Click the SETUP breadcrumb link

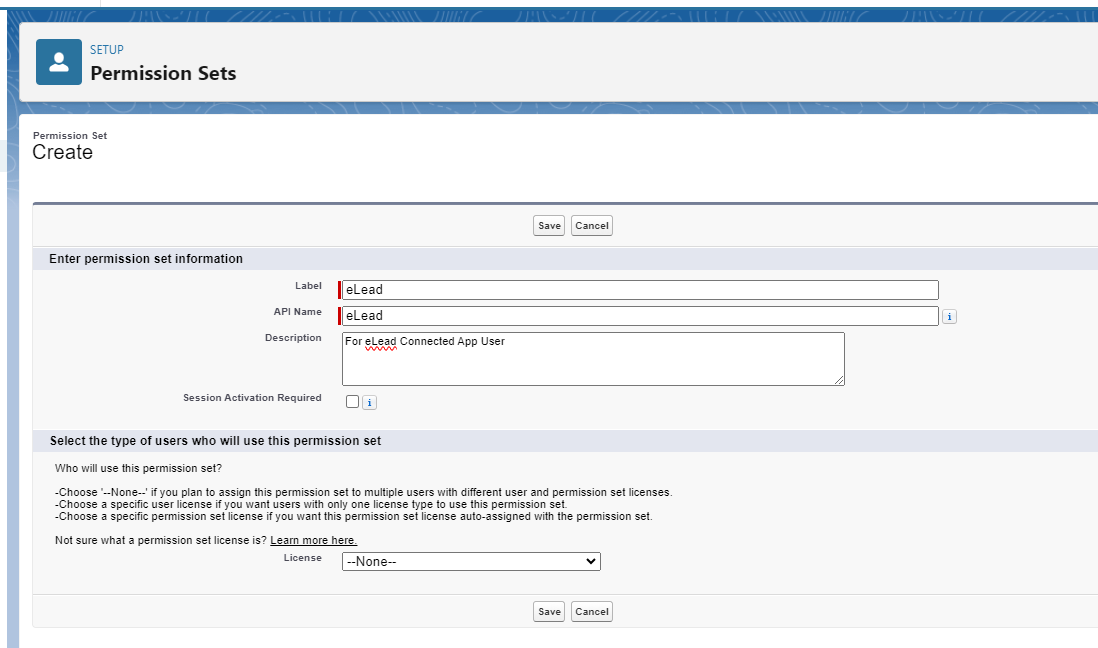[106, 49]
